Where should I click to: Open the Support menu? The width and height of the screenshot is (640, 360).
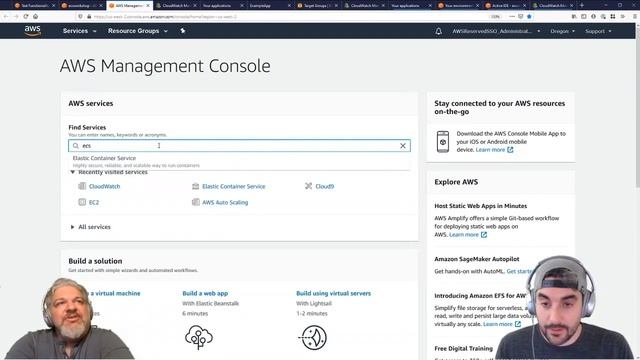[598, 31]
